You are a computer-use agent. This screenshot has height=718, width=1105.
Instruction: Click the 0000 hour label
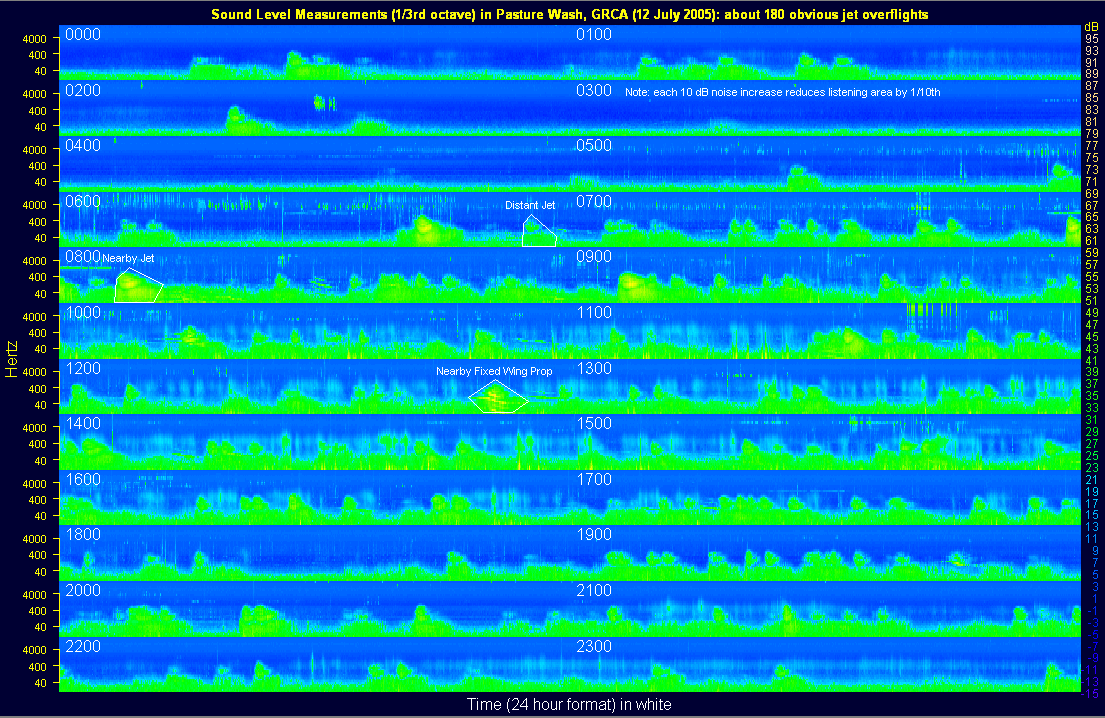[82, 35]
